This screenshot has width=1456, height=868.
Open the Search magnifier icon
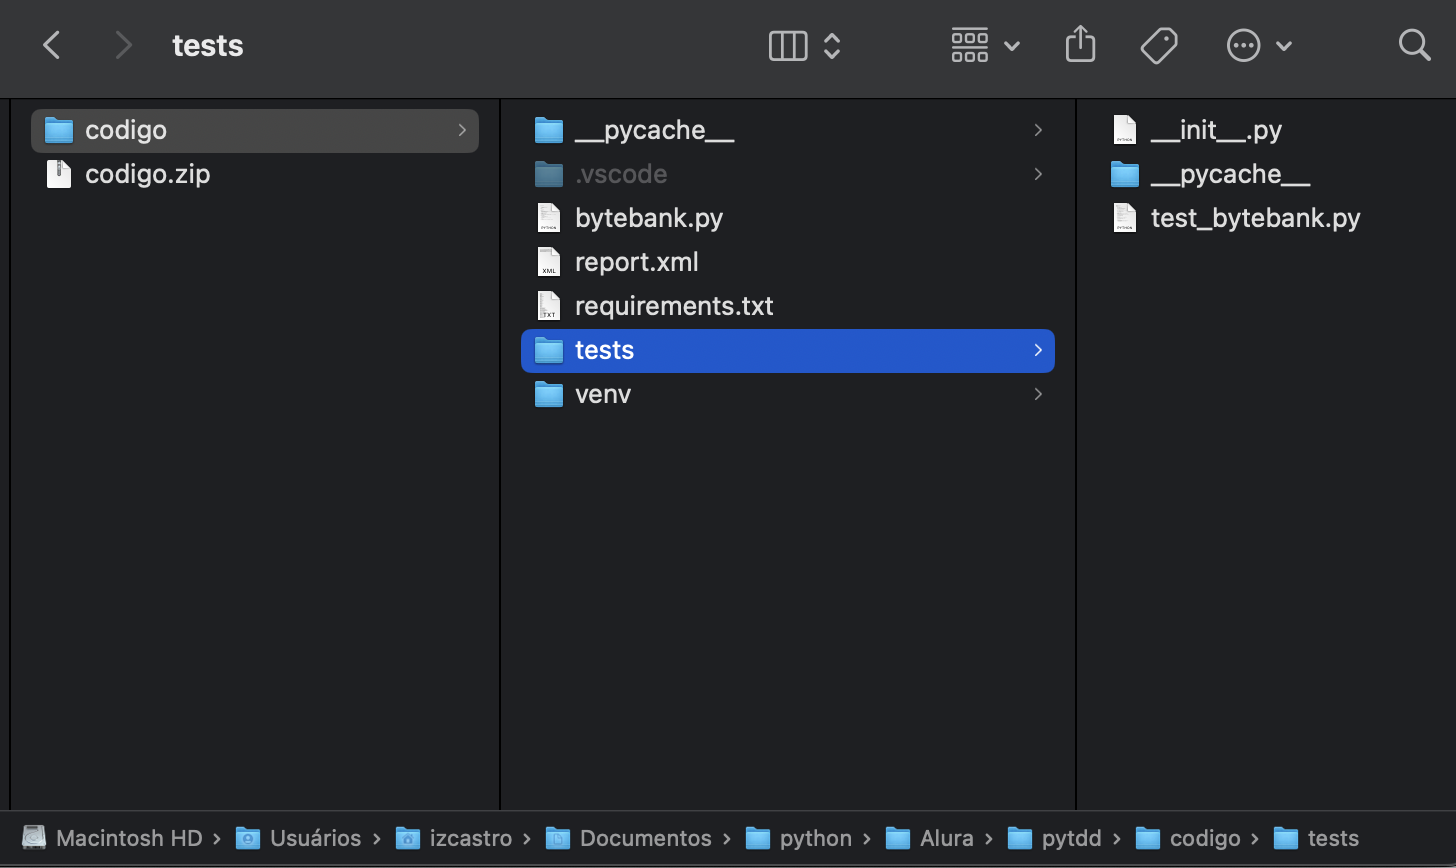[1414, 45]
